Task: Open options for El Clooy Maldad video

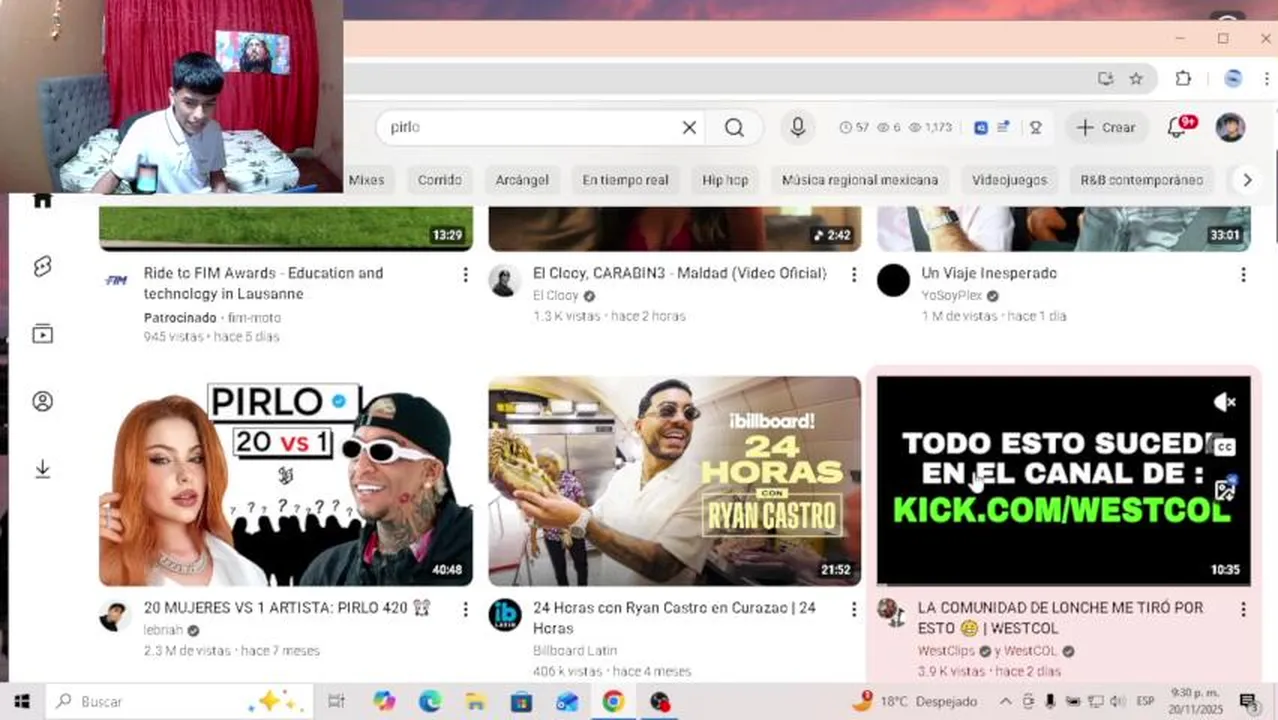Action: click(854, 274)
